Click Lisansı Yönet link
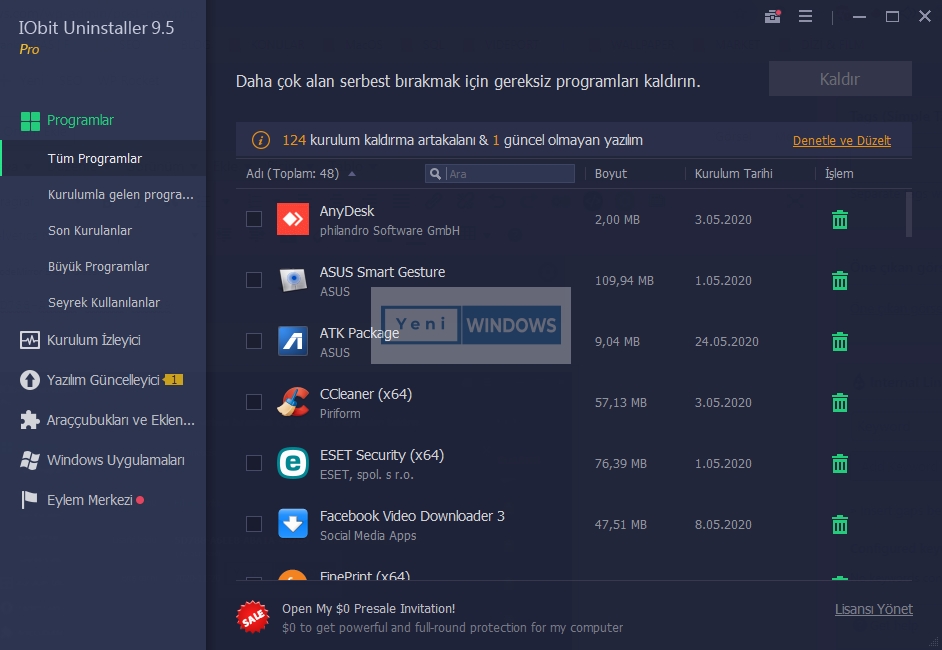The width and height of the screenshot is (942, 650). click(874, 609)
